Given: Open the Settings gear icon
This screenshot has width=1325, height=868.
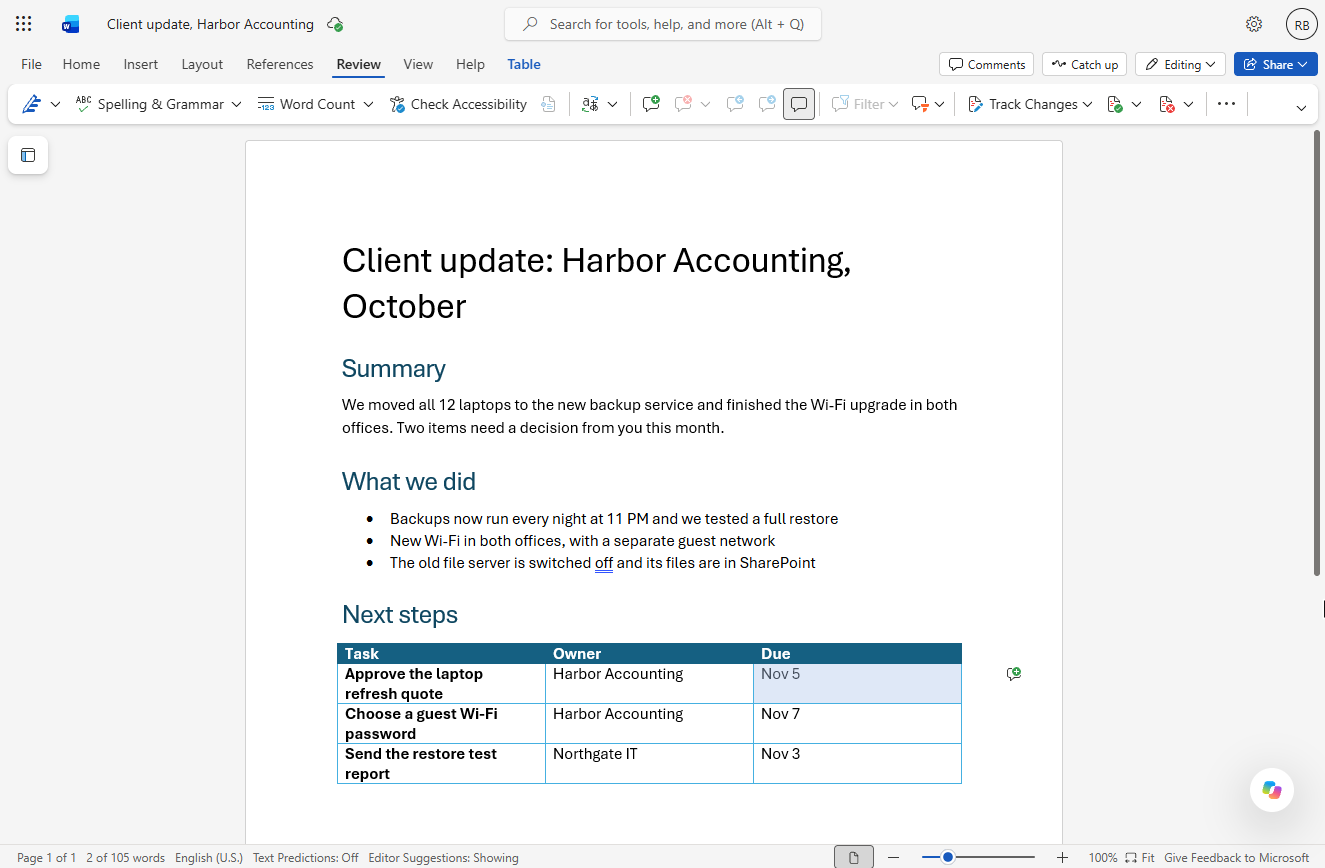Looking at the screenshot, I should pos(1254,24).
